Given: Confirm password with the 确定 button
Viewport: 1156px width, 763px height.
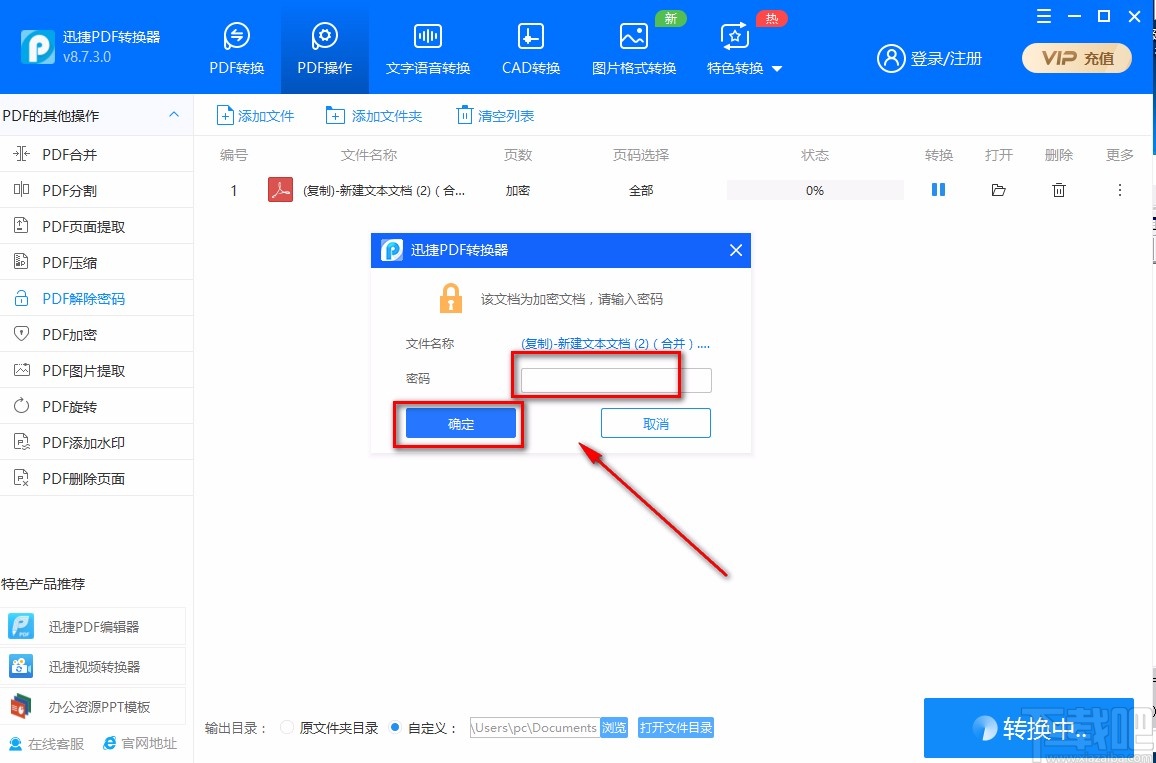Looking at the screenshot, I should pyautogui.click(x=459, y=423).
